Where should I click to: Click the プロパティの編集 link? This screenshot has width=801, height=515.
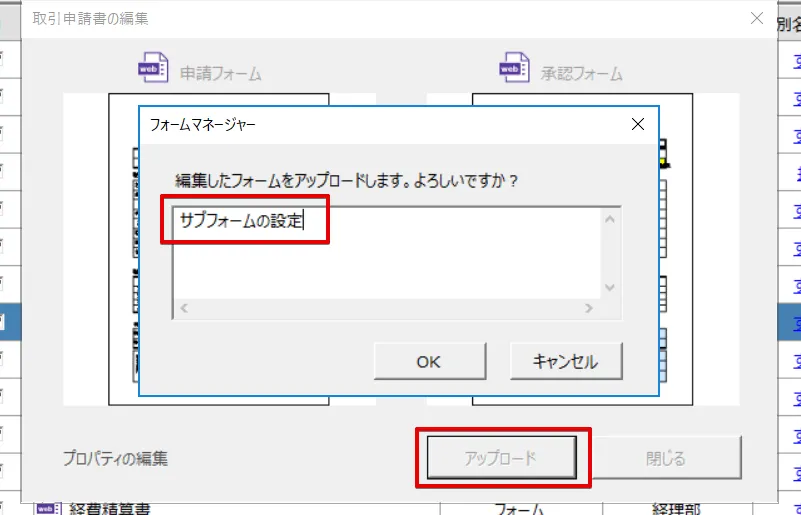115,458
